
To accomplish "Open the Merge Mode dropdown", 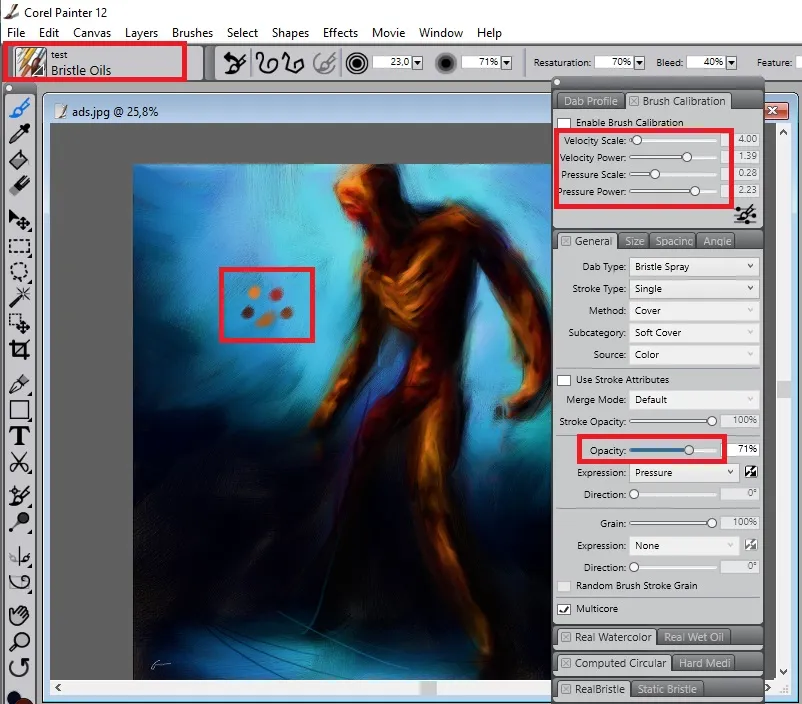I will coord(694,400).
